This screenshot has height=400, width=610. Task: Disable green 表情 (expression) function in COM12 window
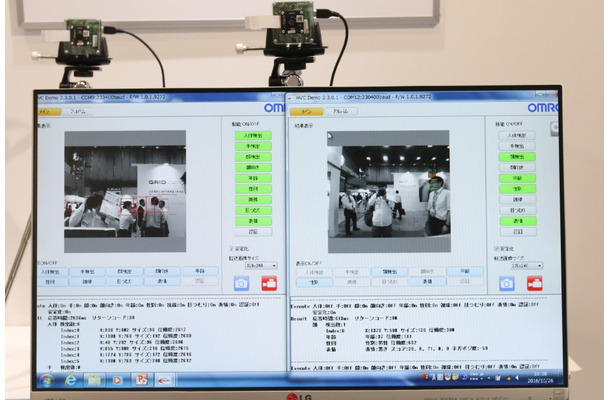[x=518, y=221]
